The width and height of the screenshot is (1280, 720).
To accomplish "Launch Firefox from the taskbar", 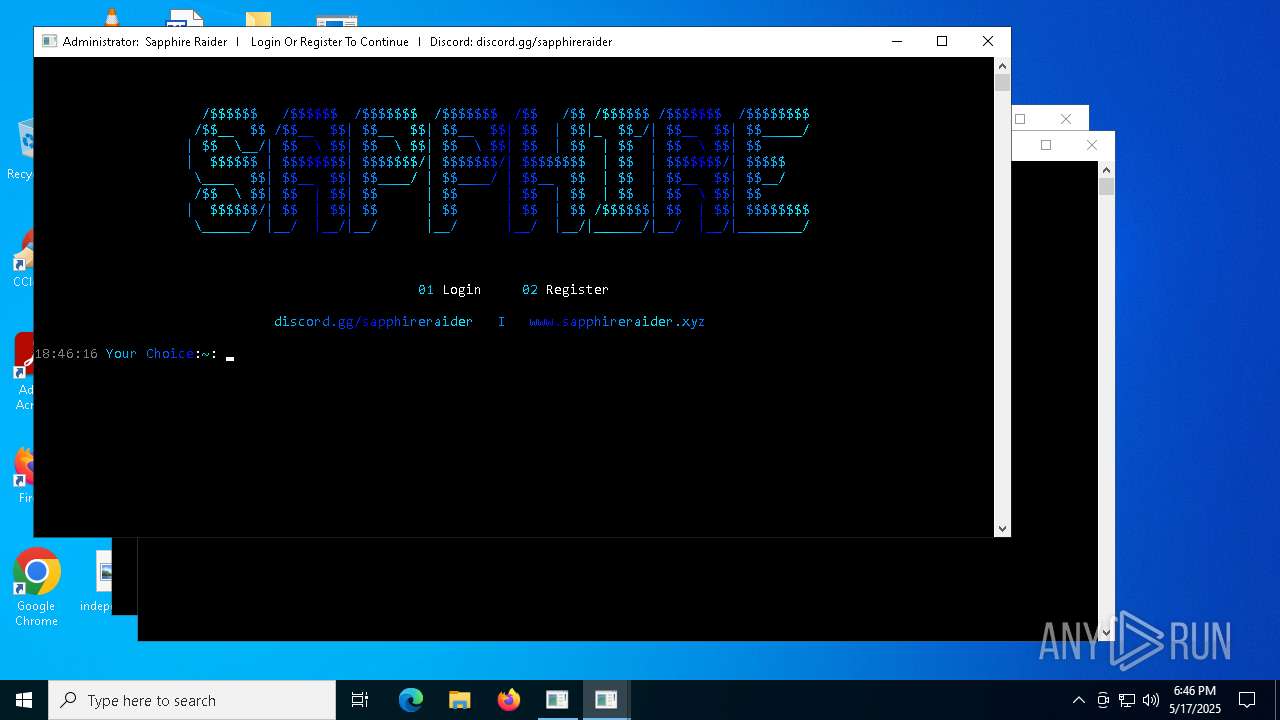I will [509, 700].
